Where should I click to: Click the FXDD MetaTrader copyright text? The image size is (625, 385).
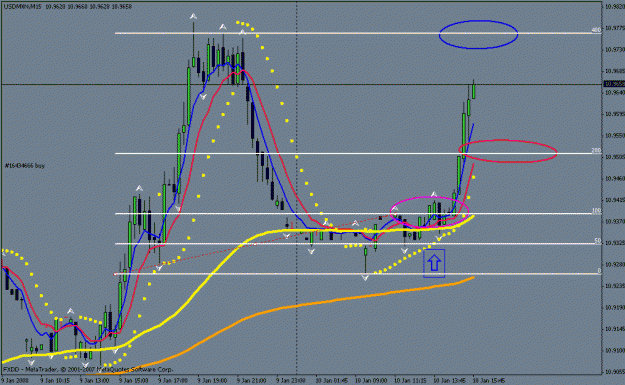point(88,369)
